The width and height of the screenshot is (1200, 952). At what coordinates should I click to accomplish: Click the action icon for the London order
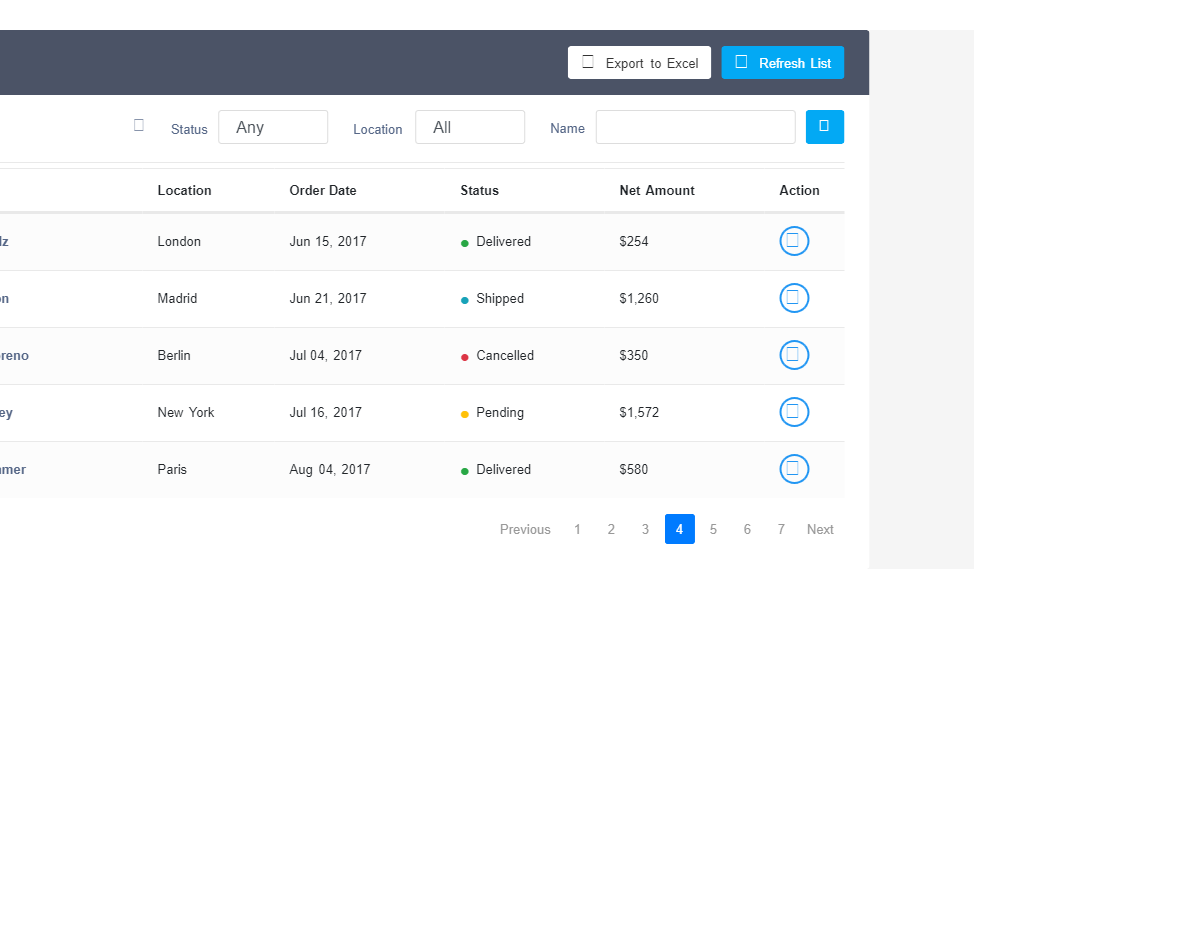point(794,241)
